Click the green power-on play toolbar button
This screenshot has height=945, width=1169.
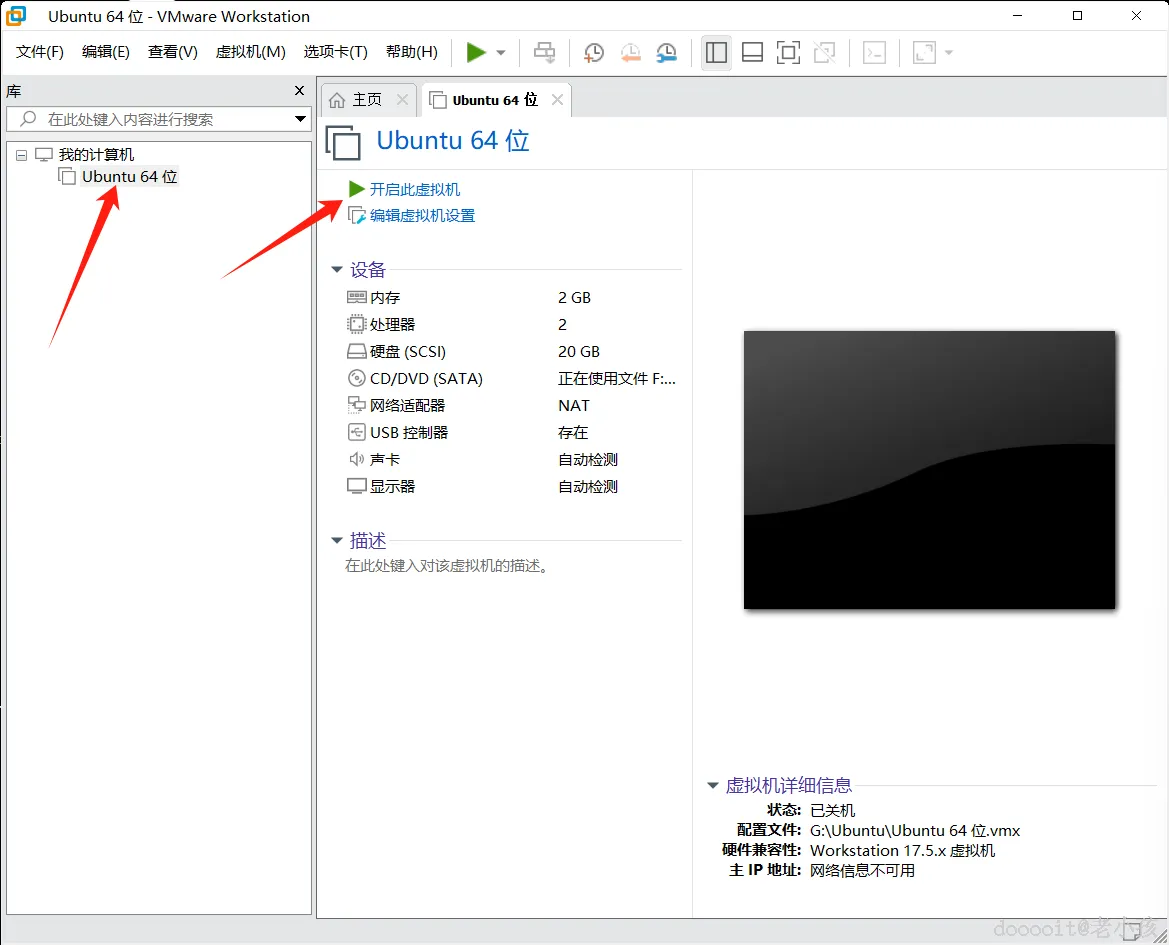[476, 52]
